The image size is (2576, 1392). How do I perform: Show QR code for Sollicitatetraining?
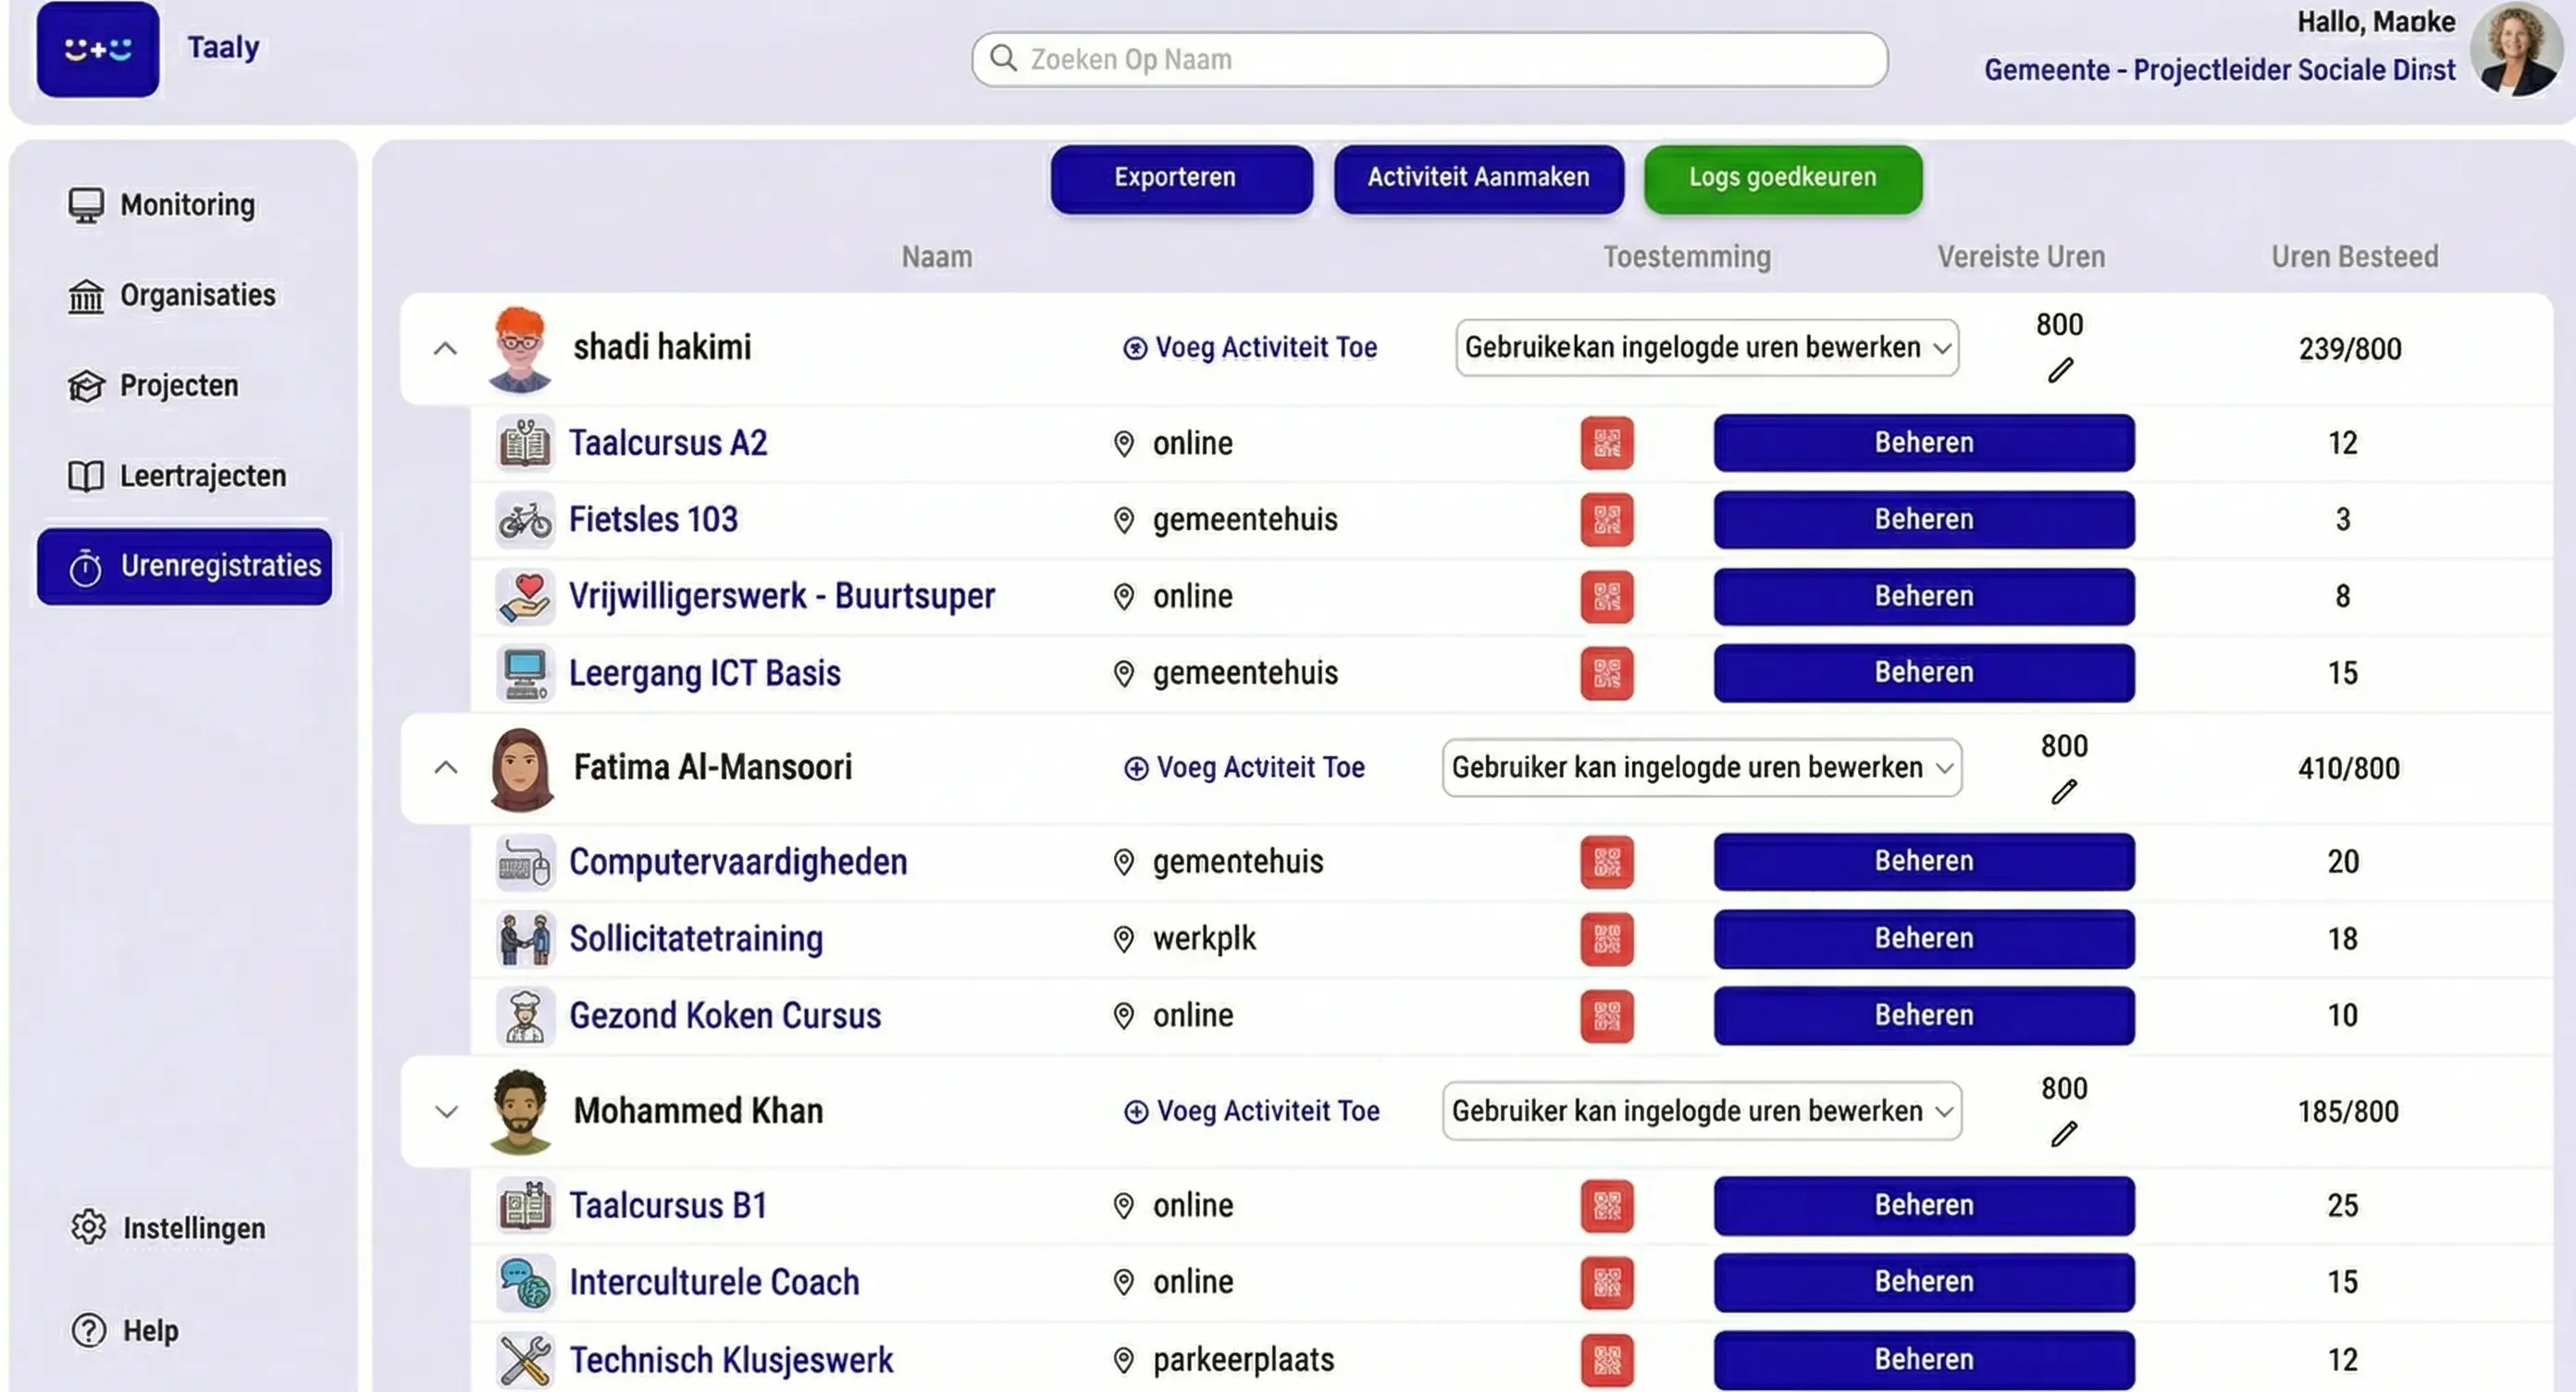pos(1606,939)
